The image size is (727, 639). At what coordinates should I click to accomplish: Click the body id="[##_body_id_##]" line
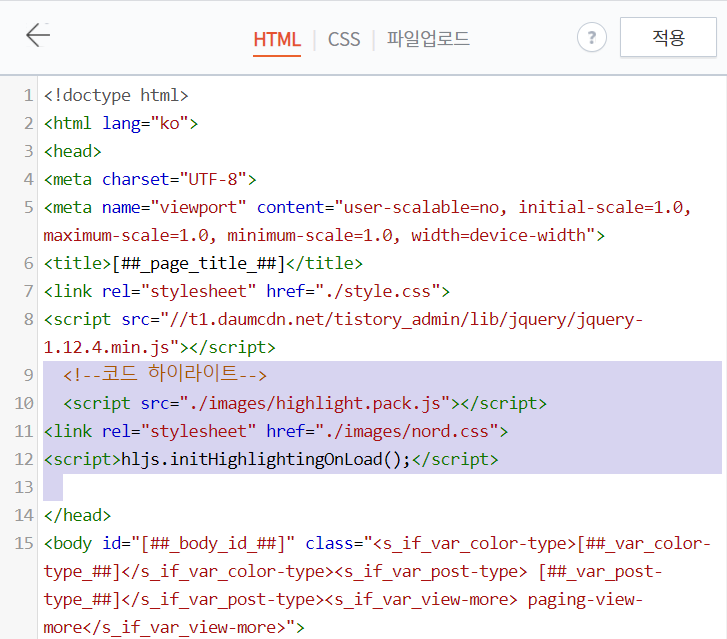[x=377, y=543]
